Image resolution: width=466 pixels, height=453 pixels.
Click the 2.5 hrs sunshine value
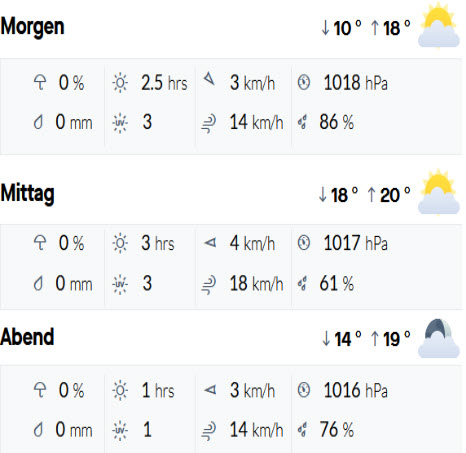164,83
